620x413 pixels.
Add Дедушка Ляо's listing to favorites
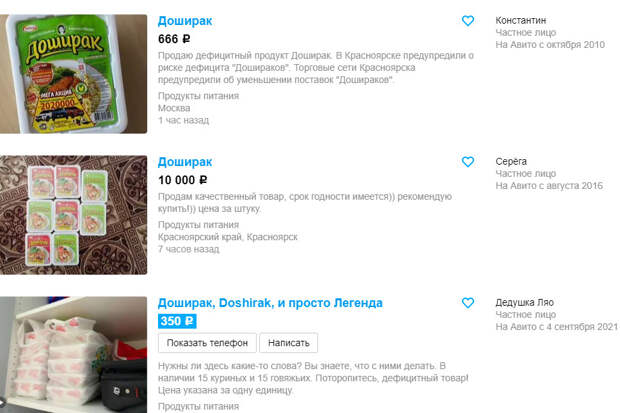[468, 303]
